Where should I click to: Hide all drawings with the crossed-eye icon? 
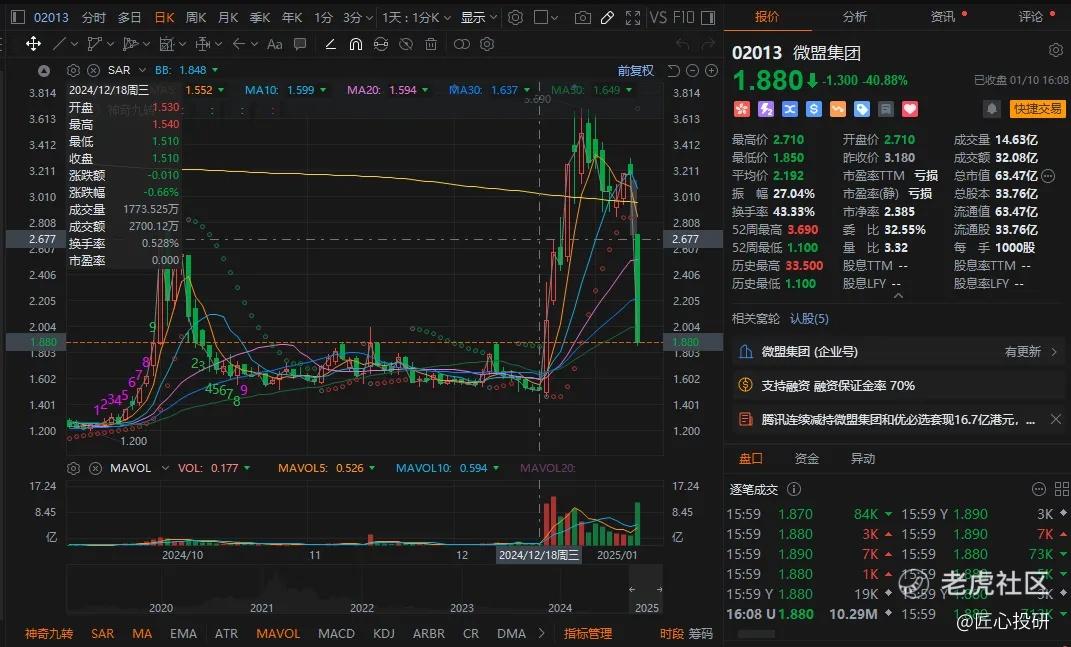[x=406, y=44]
